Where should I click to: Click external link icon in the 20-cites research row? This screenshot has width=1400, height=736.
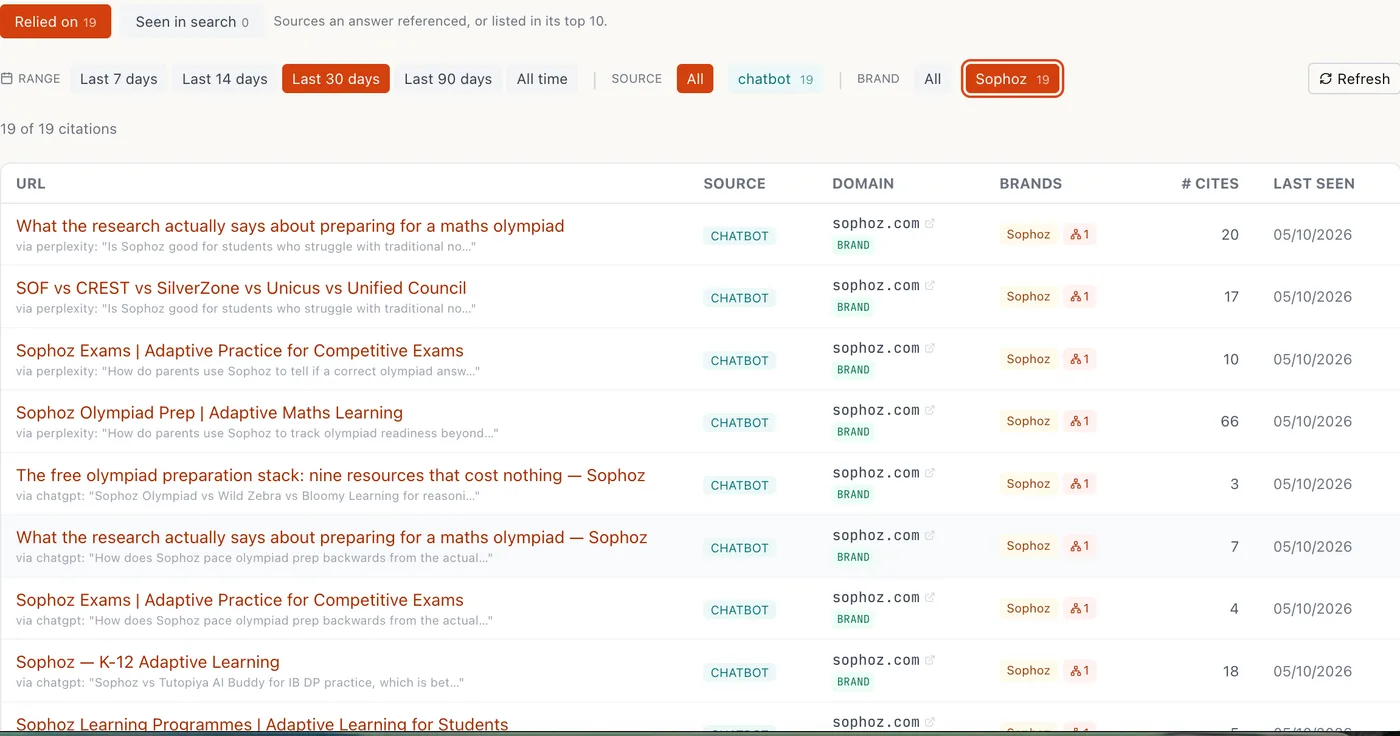pos(930,224)
